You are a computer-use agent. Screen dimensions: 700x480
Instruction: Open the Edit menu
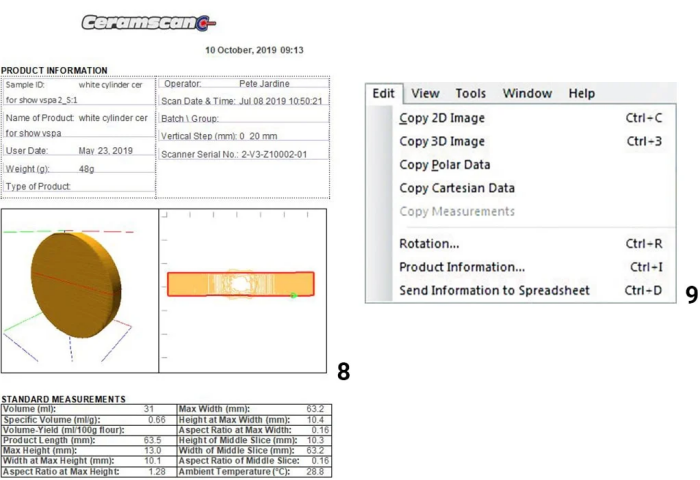[383, 93]
